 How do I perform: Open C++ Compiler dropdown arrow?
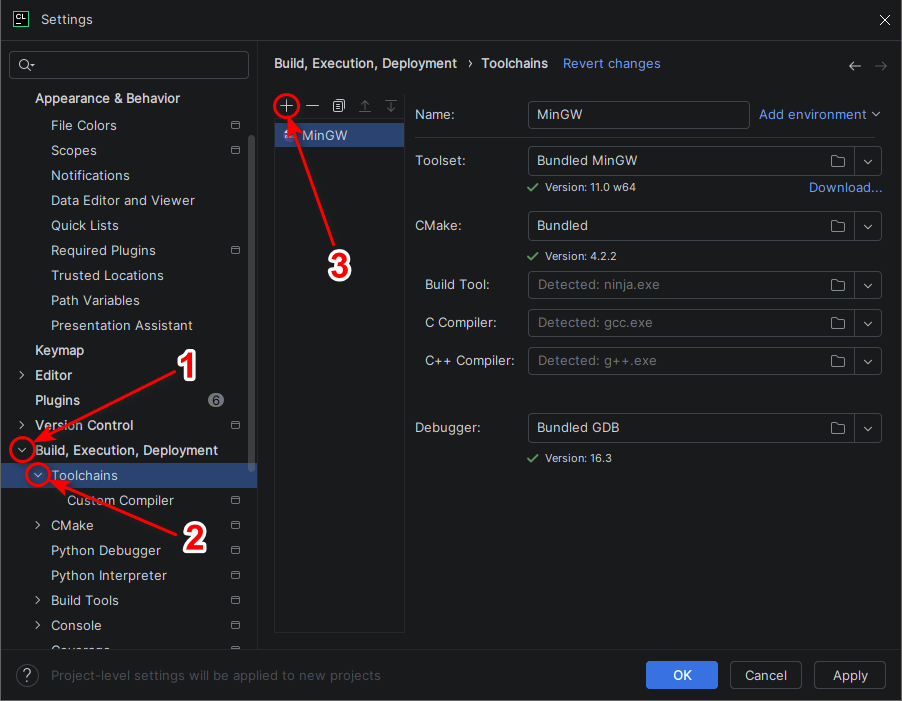point(868,361)
